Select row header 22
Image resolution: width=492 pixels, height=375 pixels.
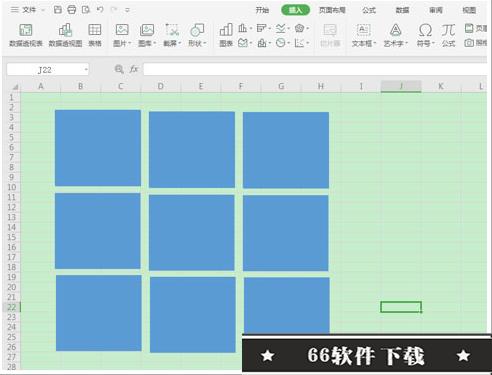[12, 307]
